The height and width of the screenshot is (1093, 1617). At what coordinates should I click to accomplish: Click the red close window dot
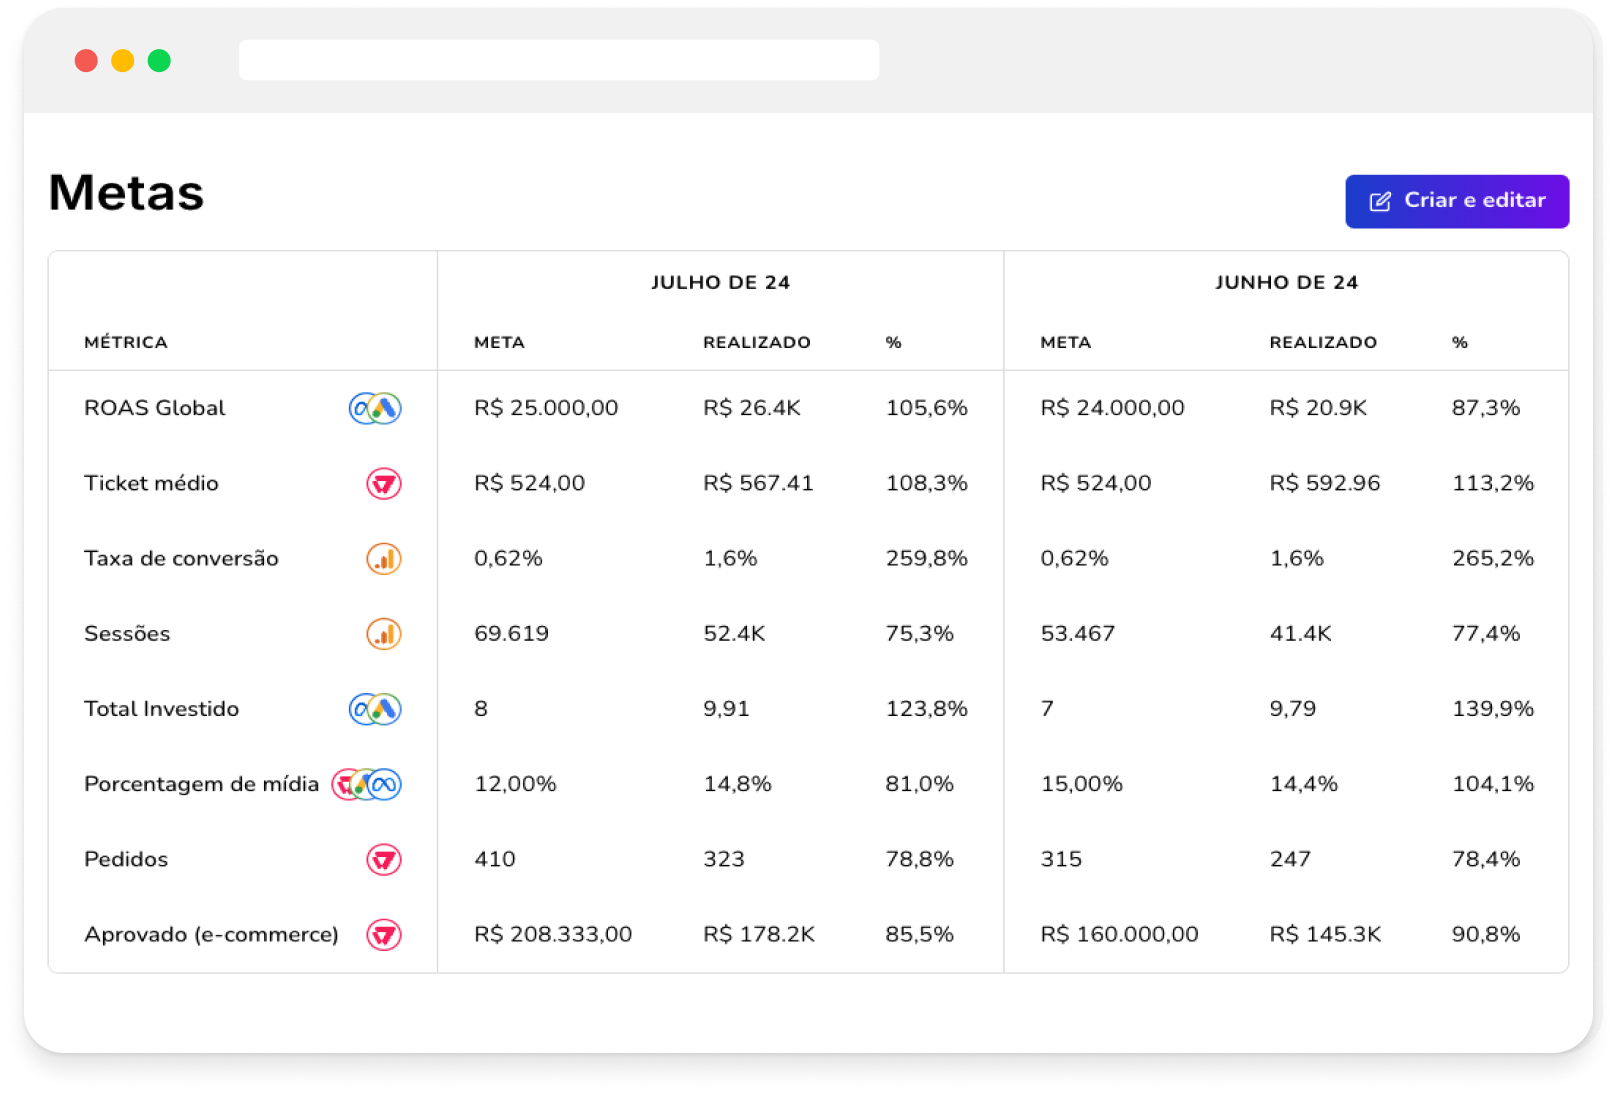click(x=86, y=61)
